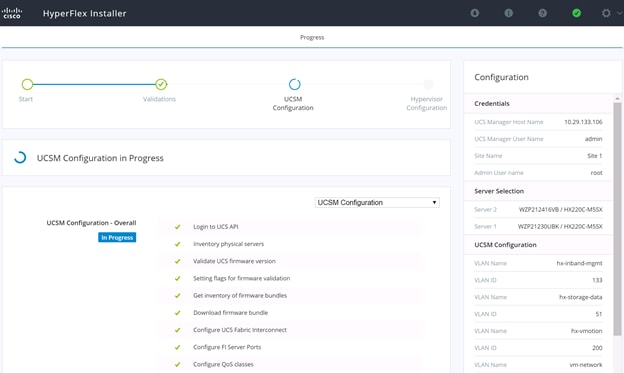Viewport: 624px width, 373px height.
Task: Click Get inventory of firmware bundles
Action: 240,295
